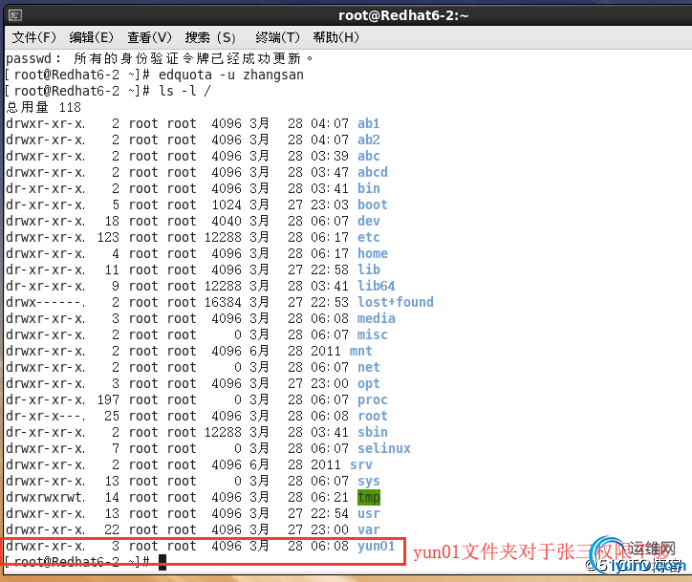The image size is (692, 582).
Task: Click the terminal window icon in title bar
Action: click(x=15, y=16)
